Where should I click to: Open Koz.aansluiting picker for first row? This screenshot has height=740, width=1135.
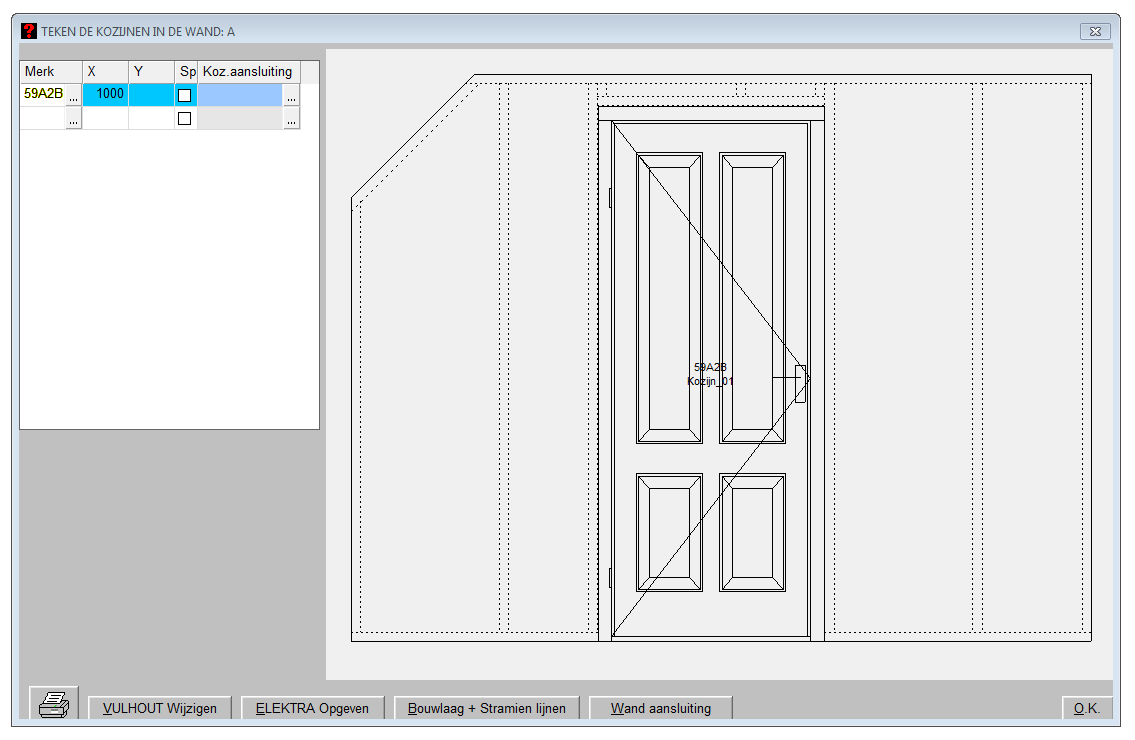tap(291, 96)
